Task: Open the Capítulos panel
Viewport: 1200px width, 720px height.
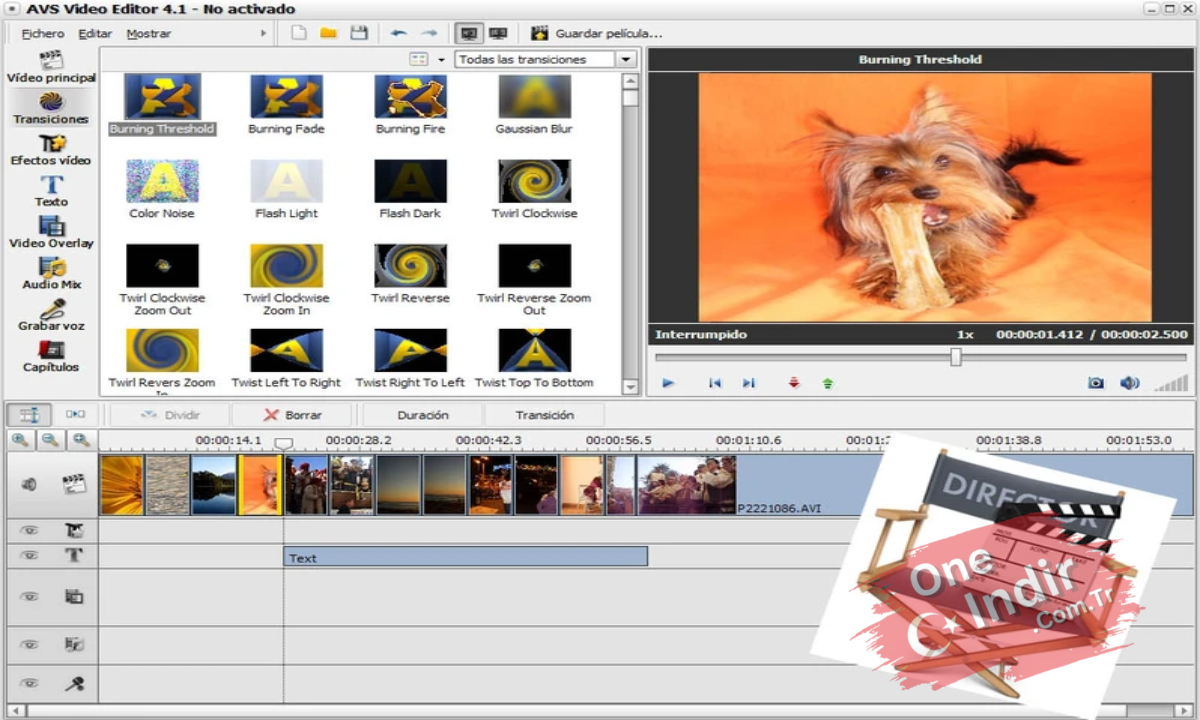Action: click(x=51, y=356)
